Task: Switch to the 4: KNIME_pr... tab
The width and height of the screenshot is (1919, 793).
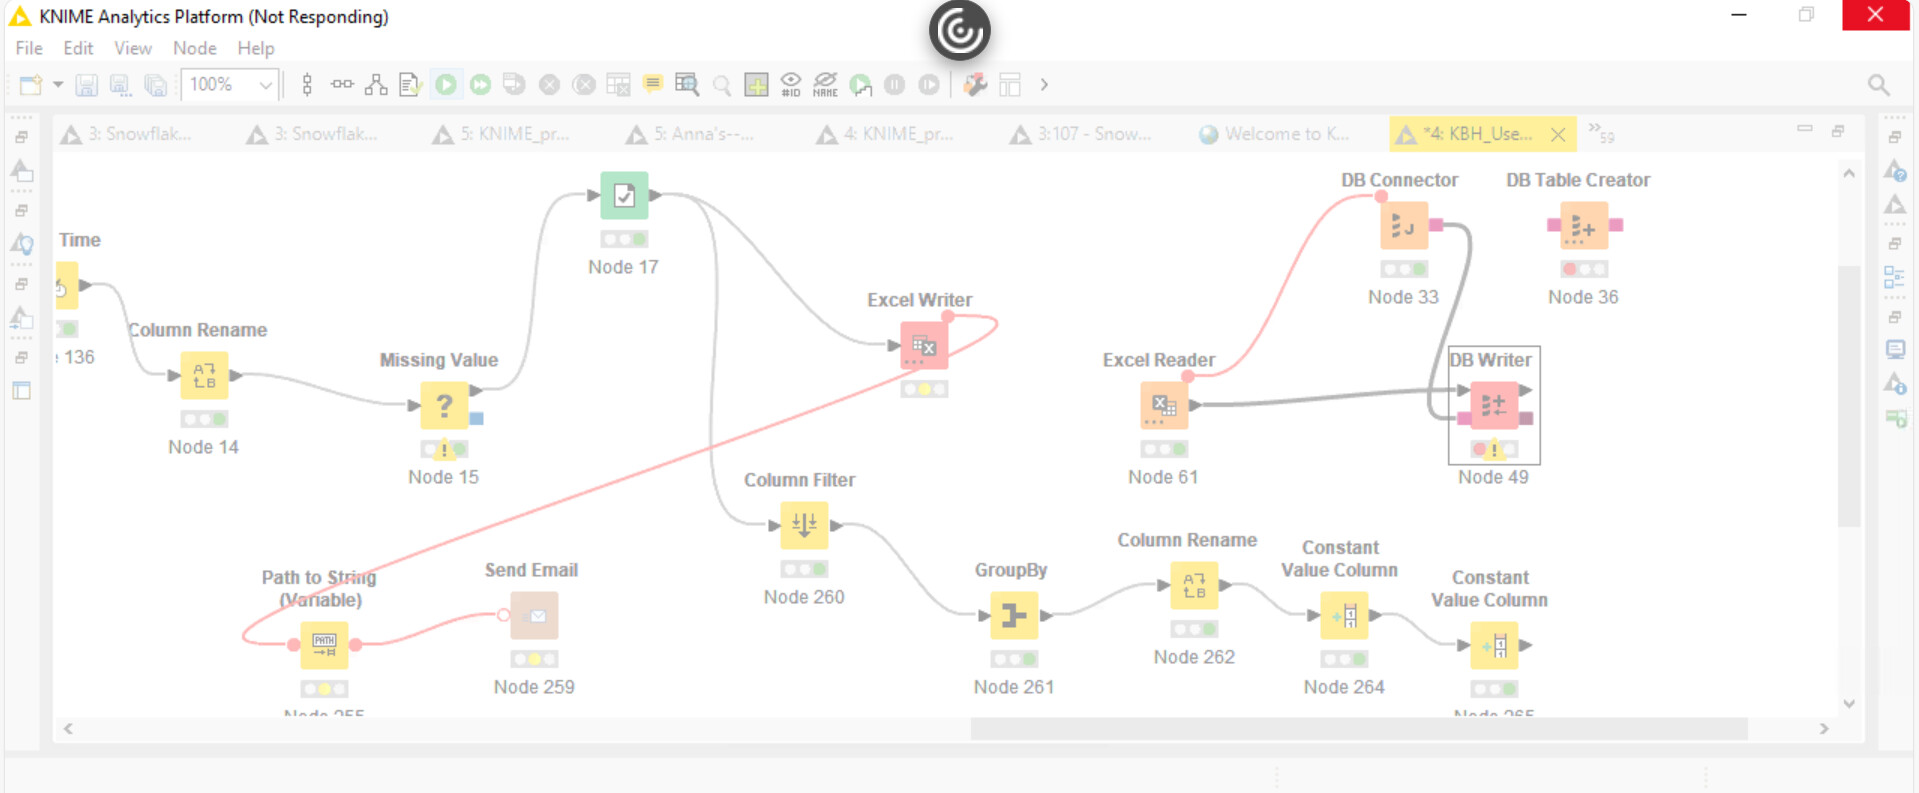Action: (884, 134)
